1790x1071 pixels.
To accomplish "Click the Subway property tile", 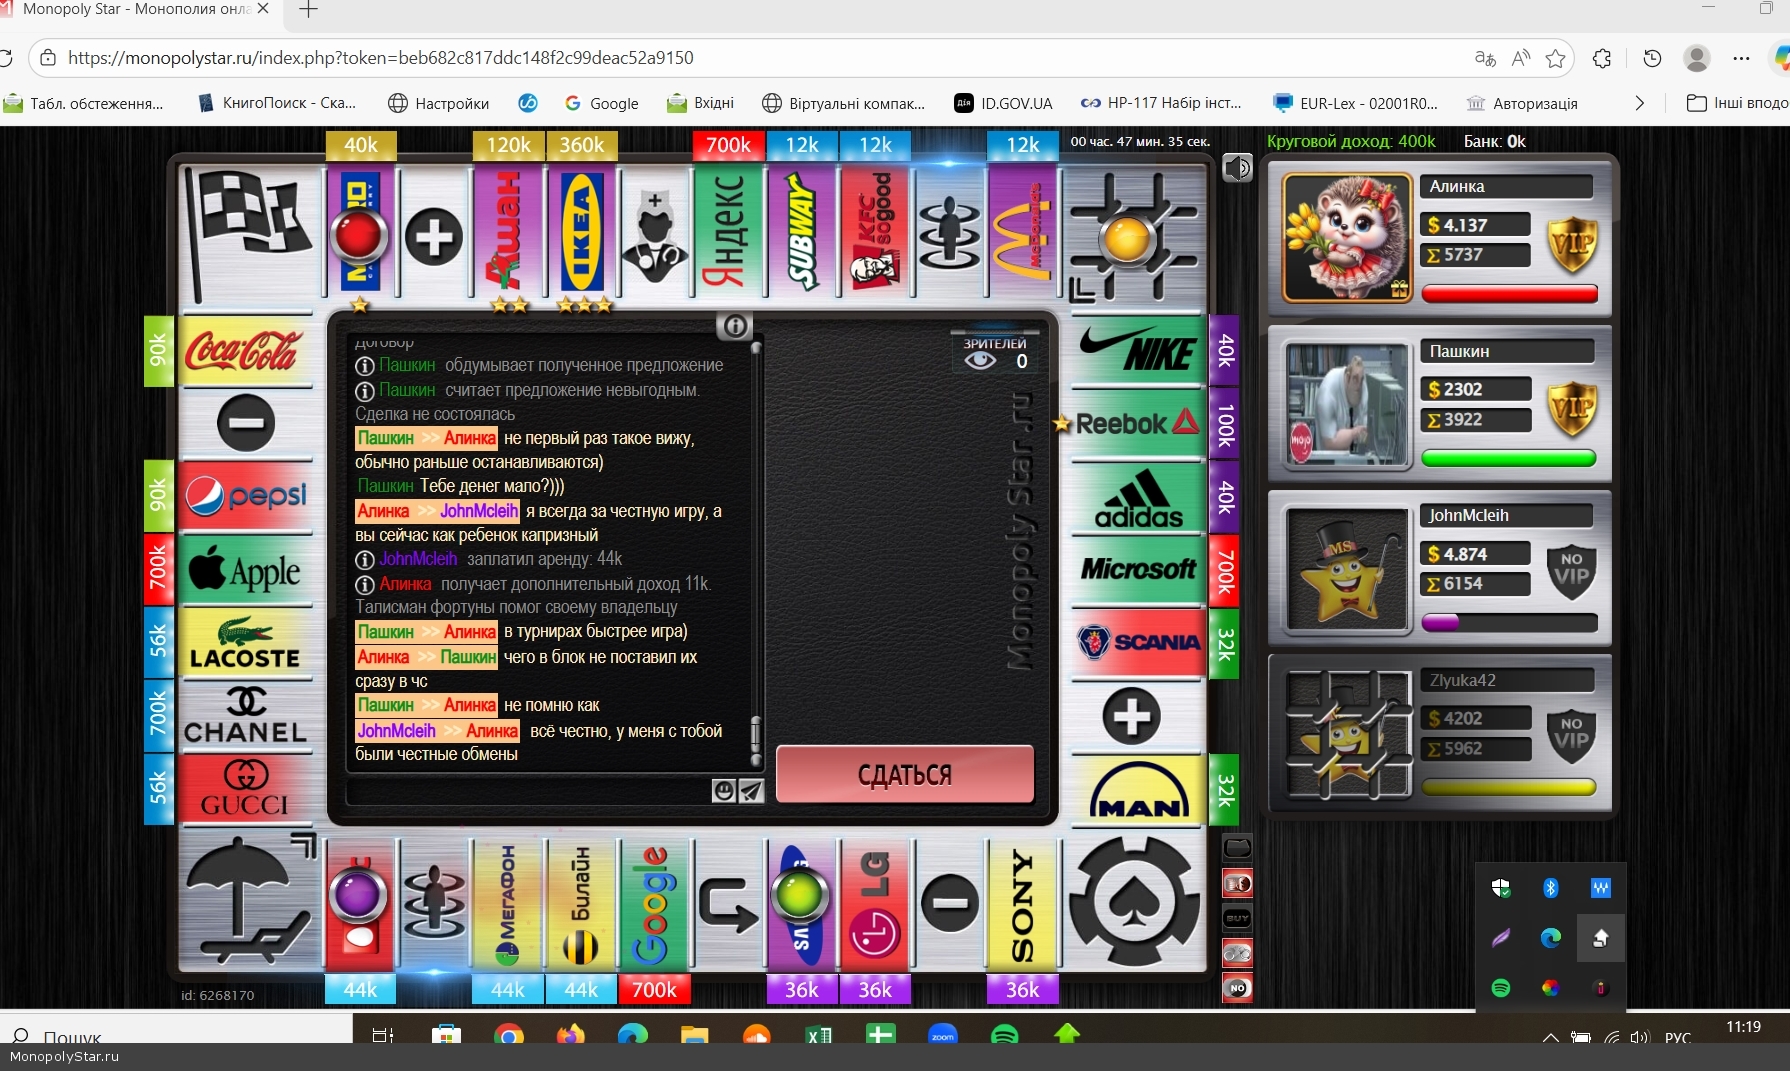I will click(x=802, y=232).
